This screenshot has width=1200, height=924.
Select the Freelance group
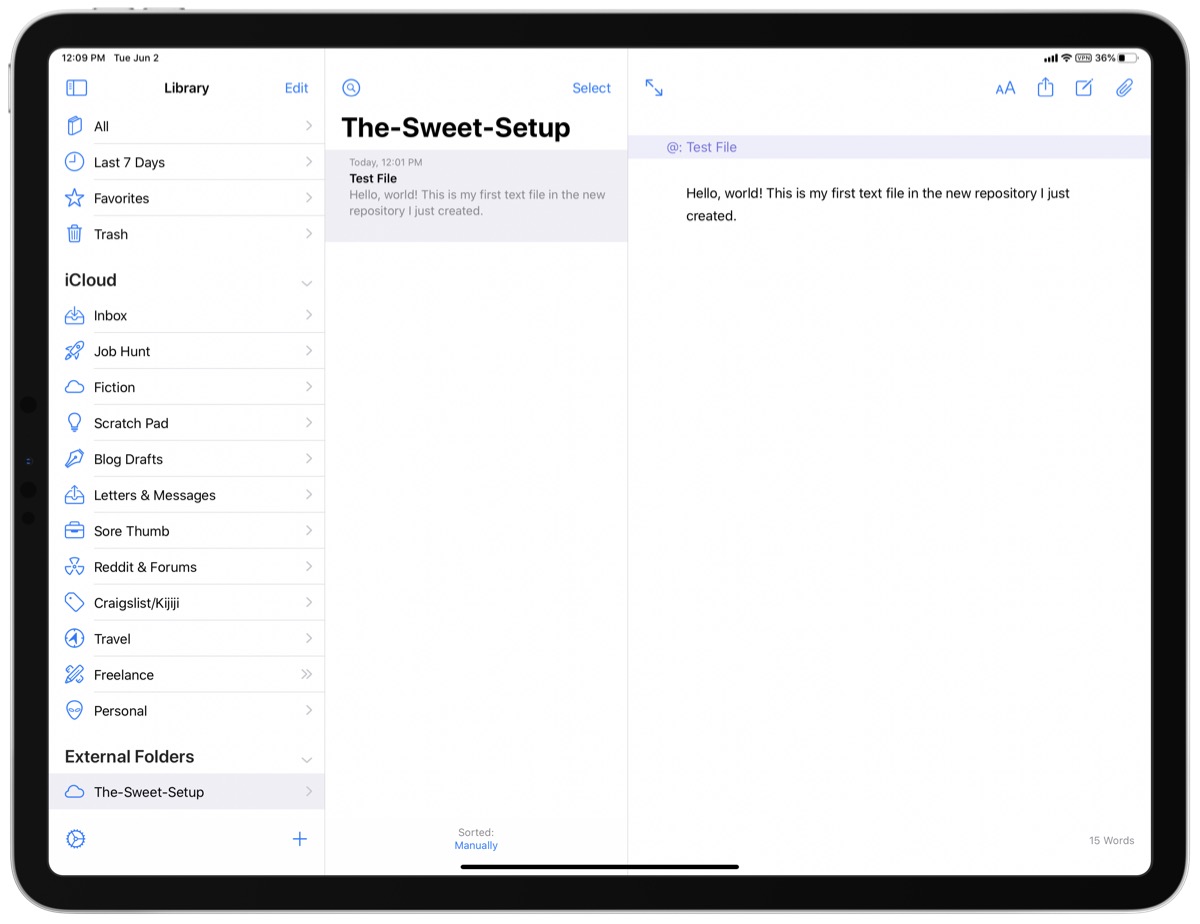tap(187, 675)
